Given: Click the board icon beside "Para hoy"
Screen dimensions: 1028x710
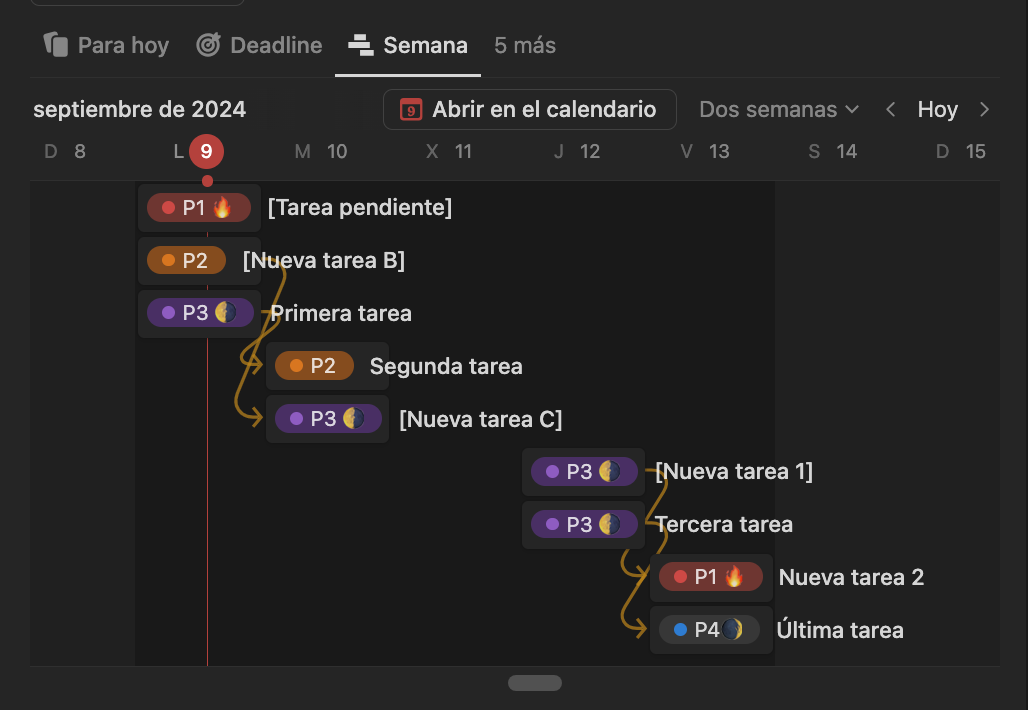Looking at the screenshot, I should pyautogui.click(x=57, y=44).
